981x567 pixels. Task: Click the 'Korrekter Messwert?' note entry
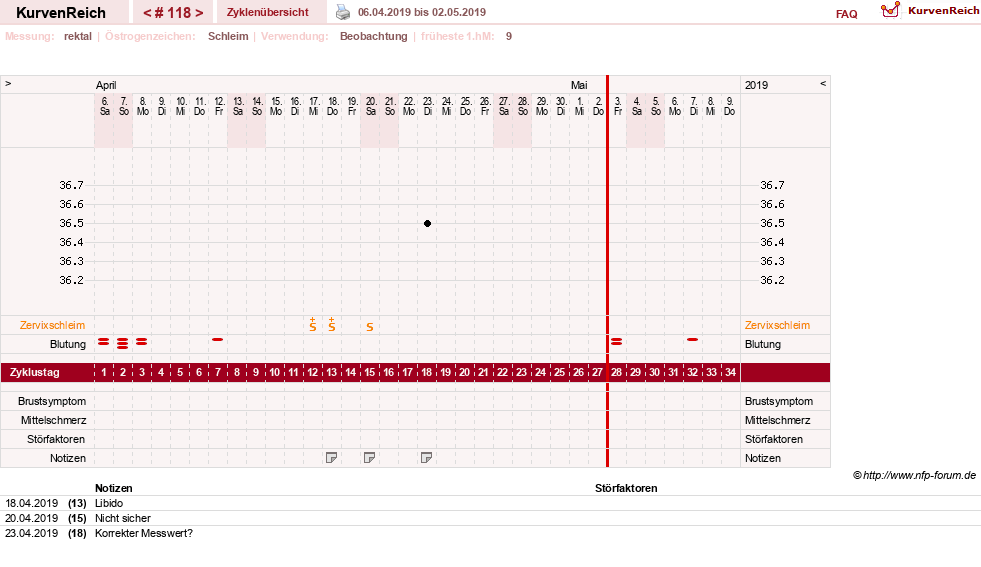[144, 533]
